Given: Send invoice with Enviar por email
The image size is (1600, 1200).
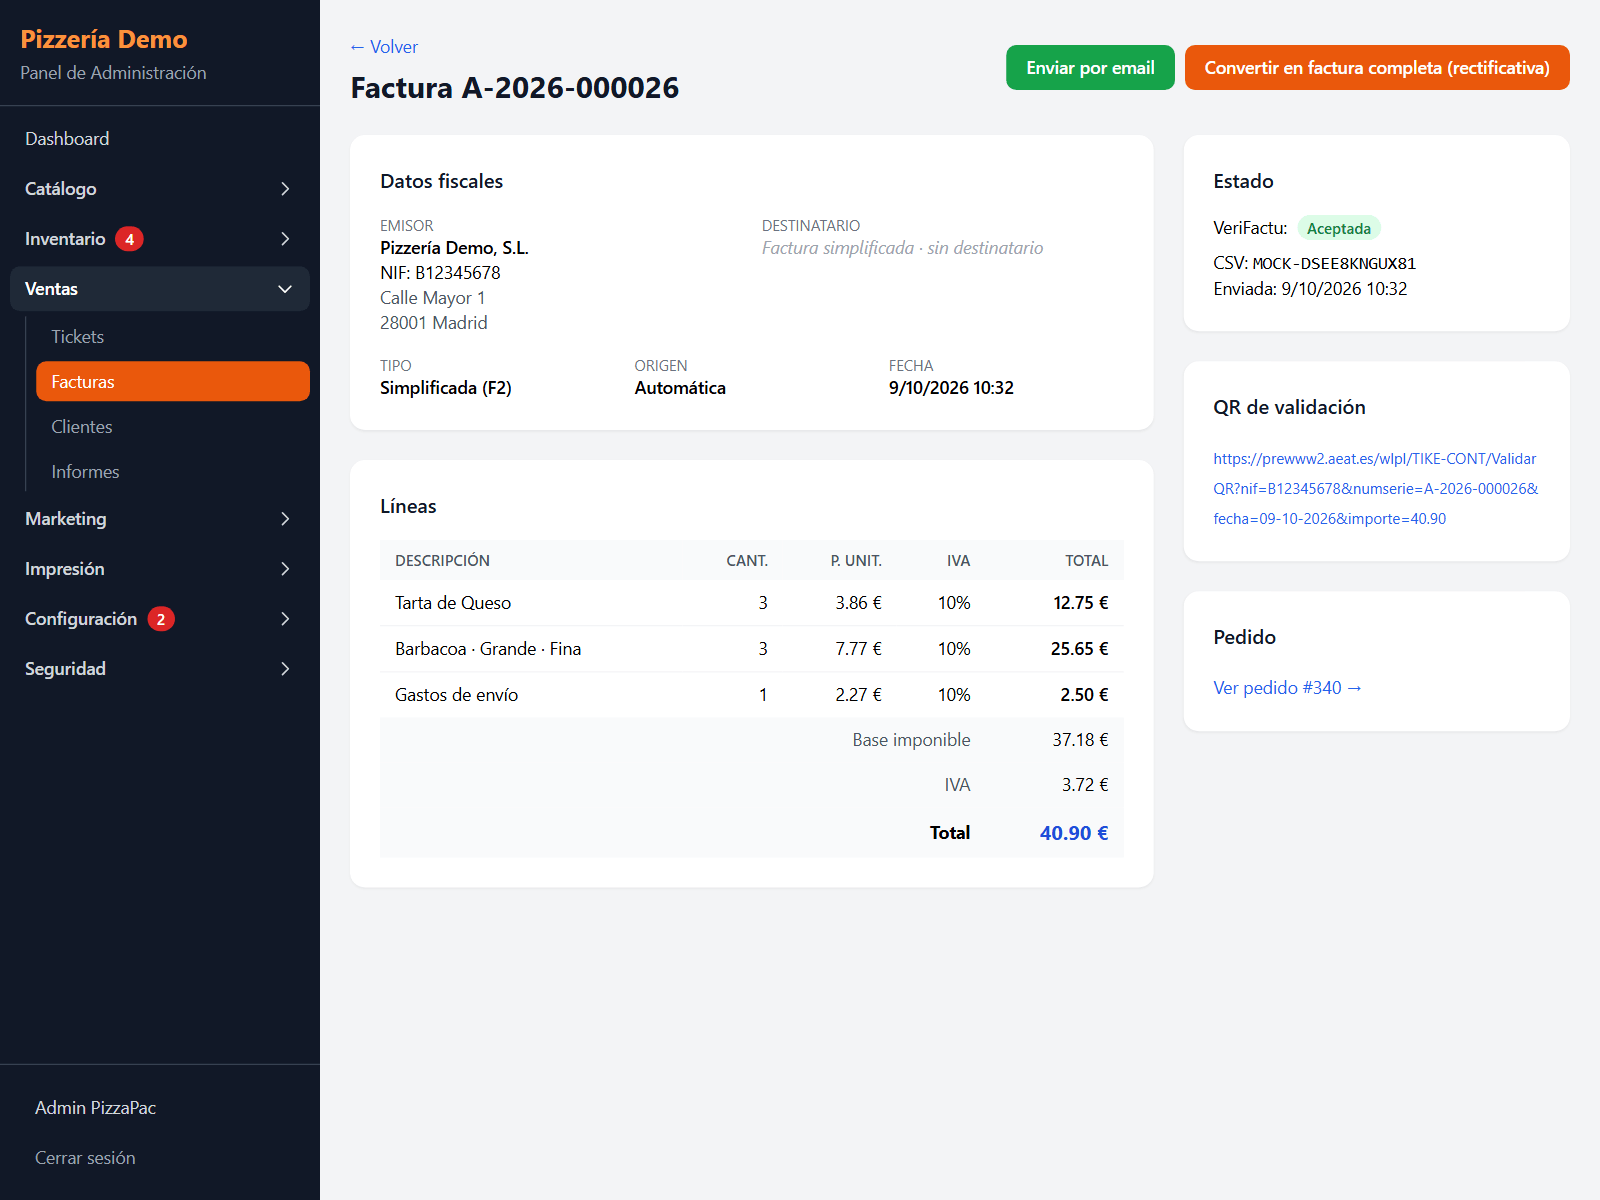Looking at the screenshot, I should (1090, 68).
